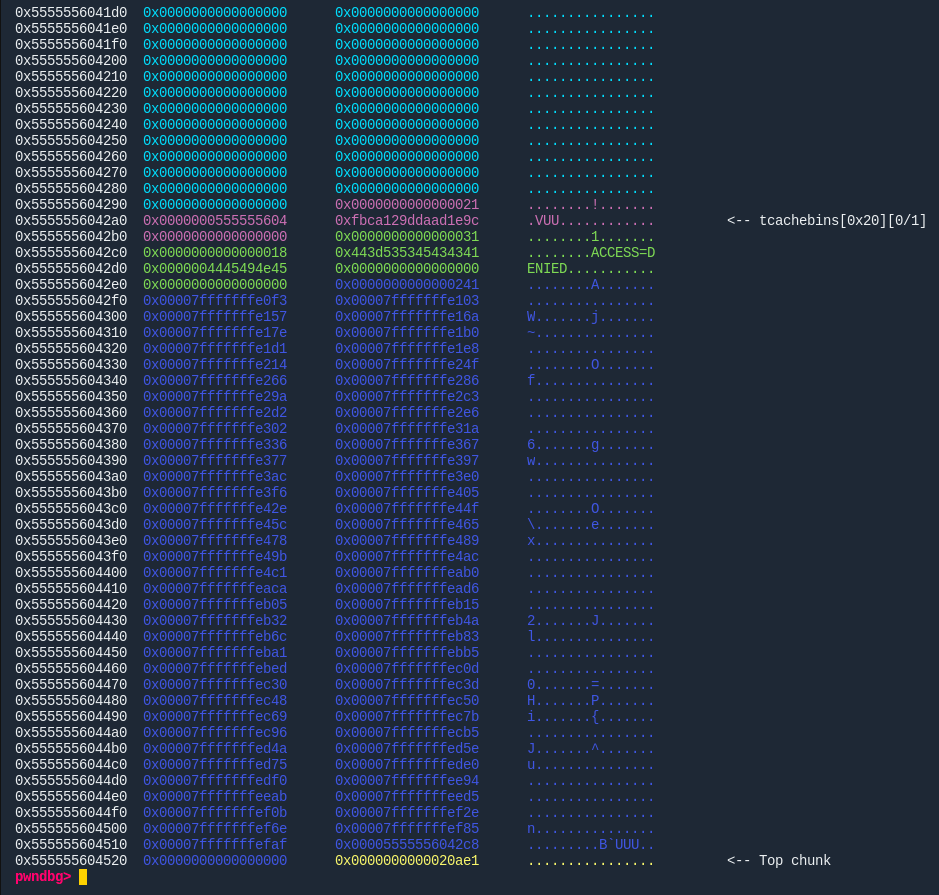The height and width of the screenshot is (895, 939).
Task: Click the address 0x5555556042d0
Action: tap(71, 268)
